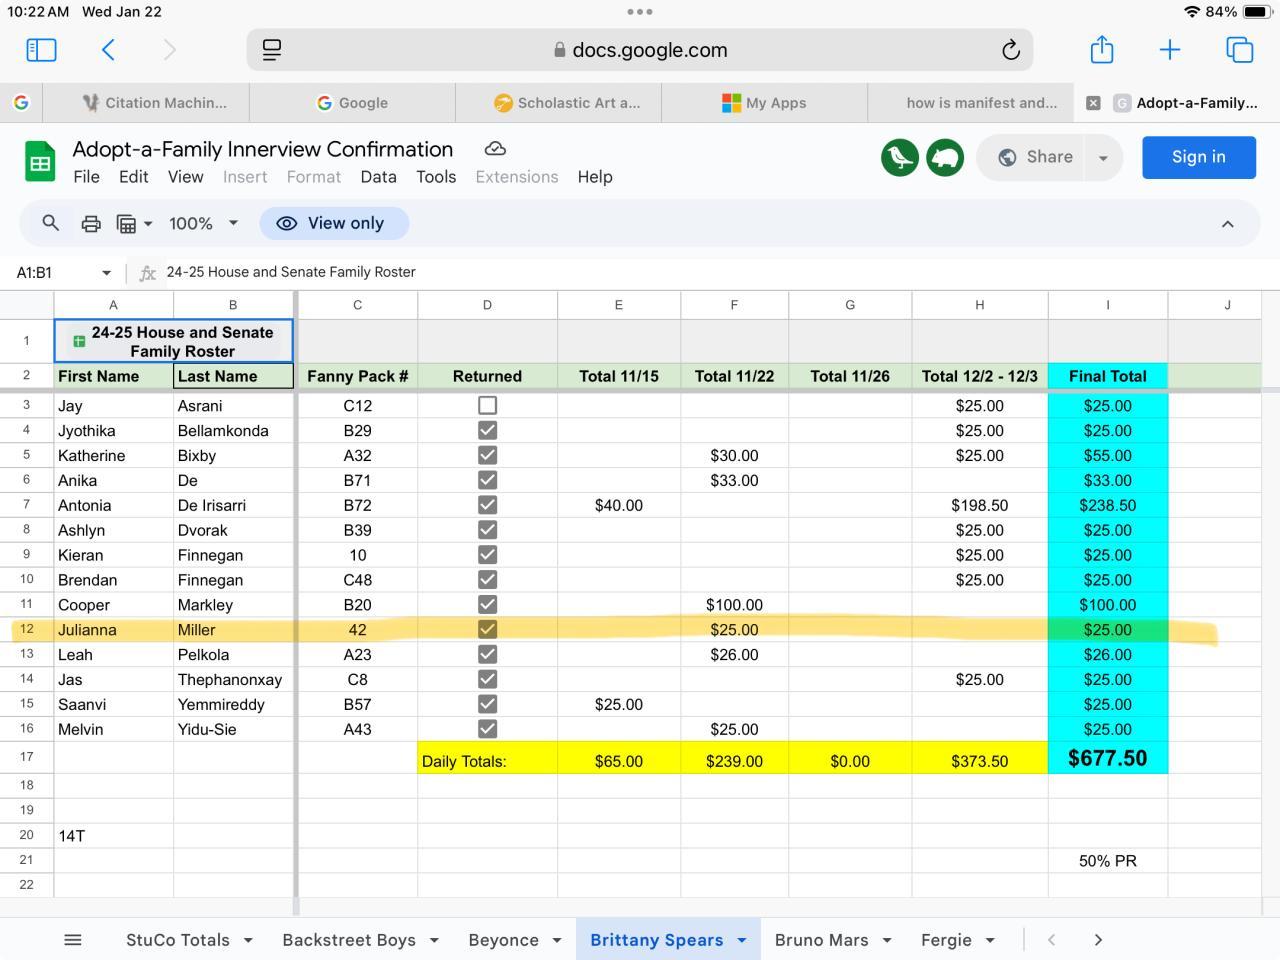1280x960 pixels.
Task: Open the all sheets hamburger list
Action: click(x=72, y=940)
